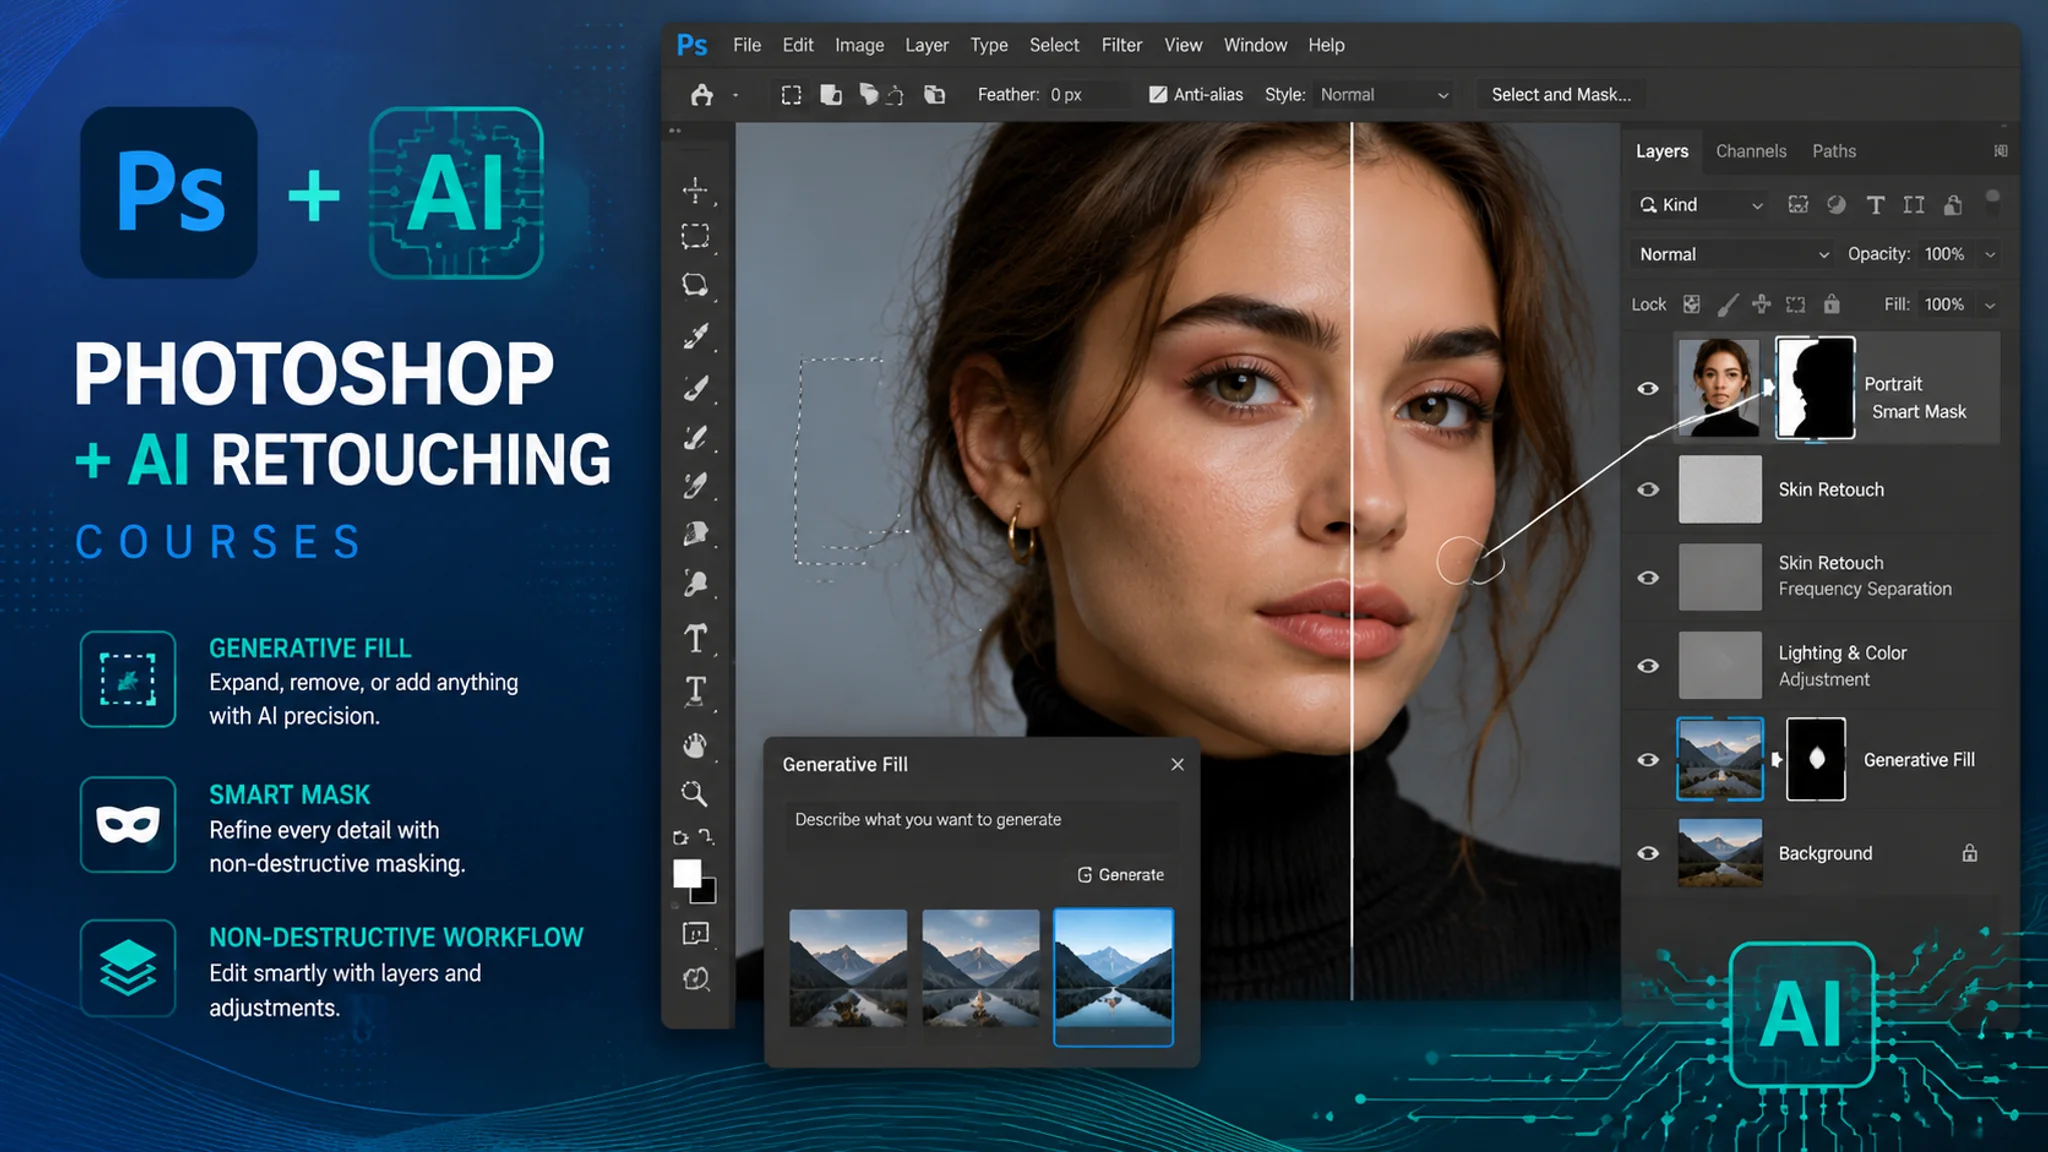Open the tool preset picker arrow
Screen dimensions: 2048x1152
735,96
